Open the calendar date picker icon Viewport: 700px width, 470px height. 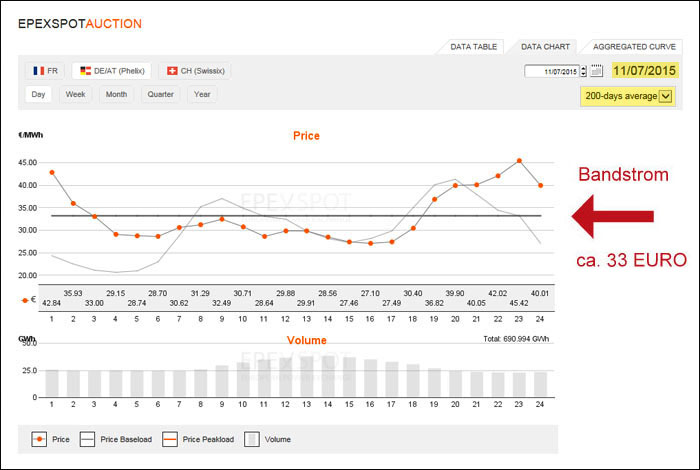tap(597, 71)
